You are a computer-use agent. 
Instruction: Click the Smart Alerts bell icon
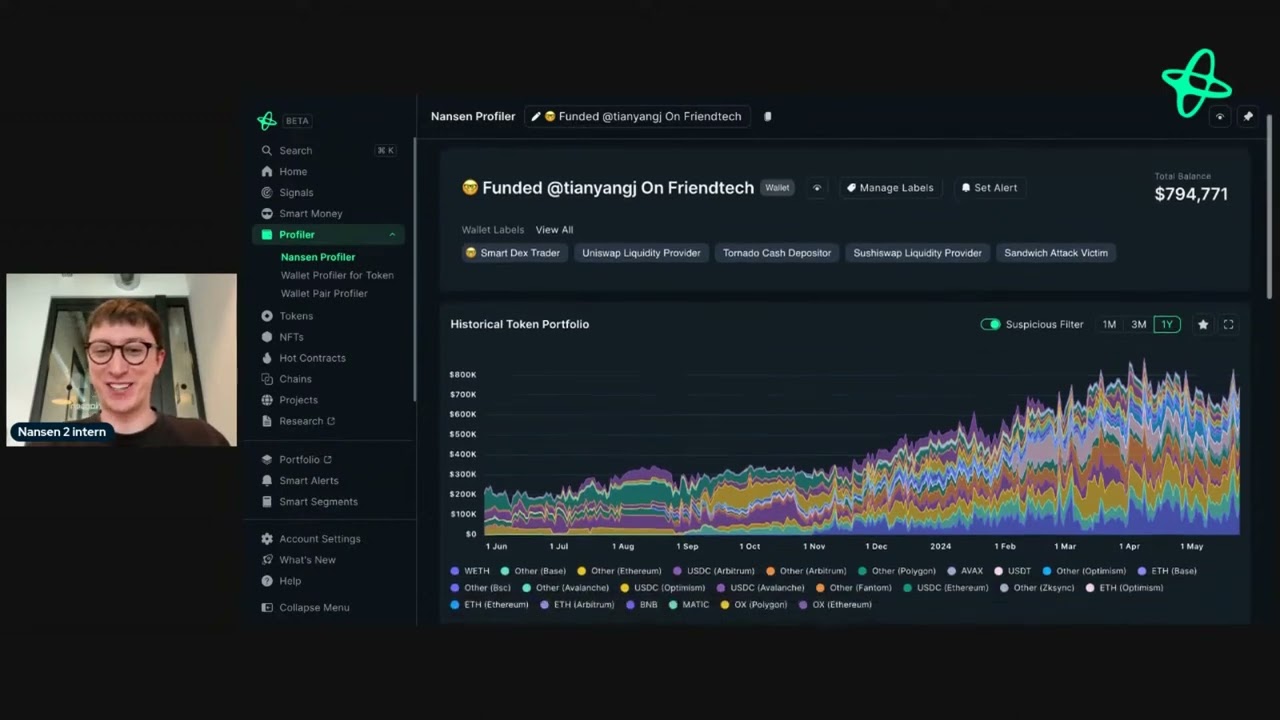click(x=267, y=481)
